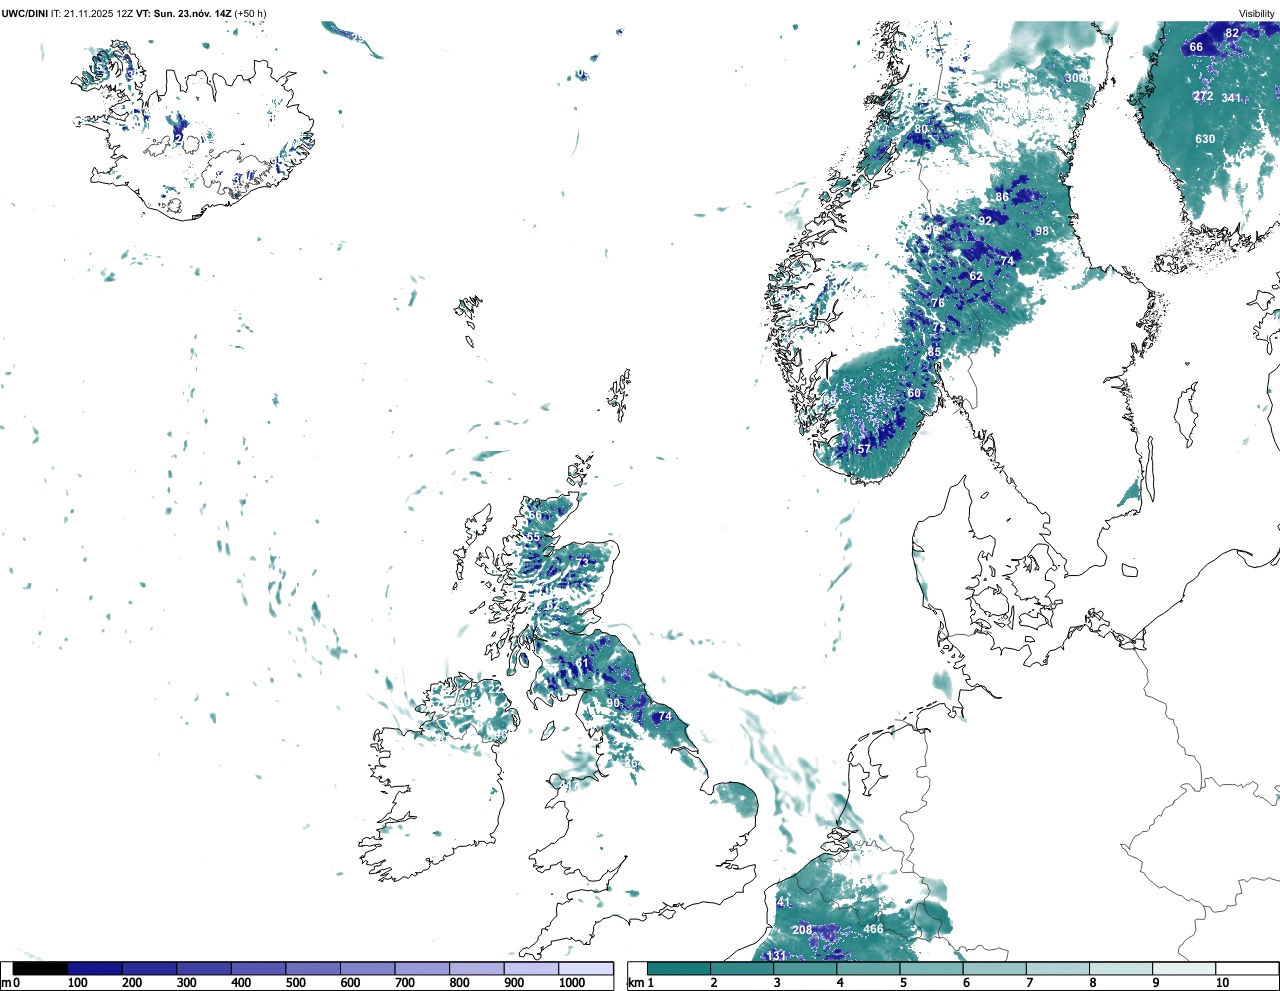This screenshot has height=991, width=1280.
Task: Click the m unit label on legend
Action: point(5,983)
